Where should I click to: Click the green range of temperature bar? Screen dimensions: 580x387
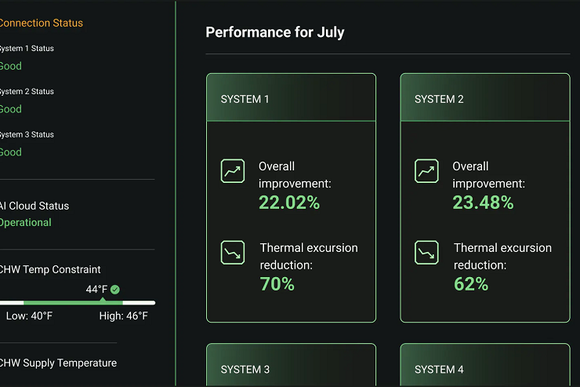[x=73, y=303]
